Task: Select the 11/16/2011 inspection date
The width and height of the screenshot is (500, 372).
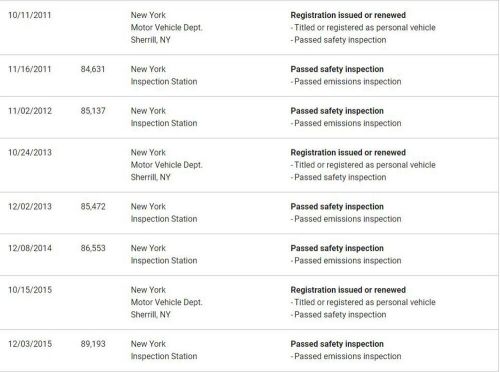Action: pos(30,69)
